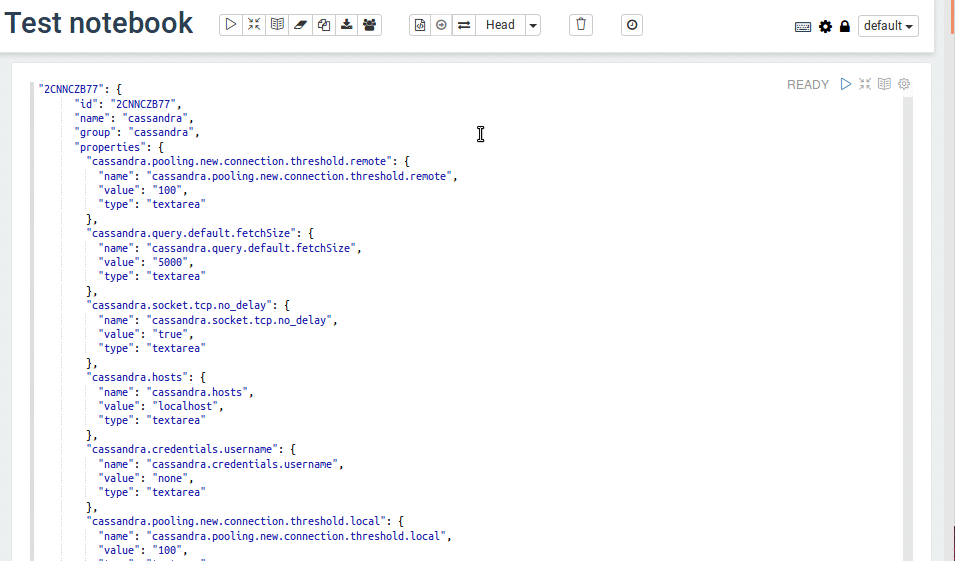Open the default view mode dropdown
This screenshot has width=955, height=561.
coord(888,26)
